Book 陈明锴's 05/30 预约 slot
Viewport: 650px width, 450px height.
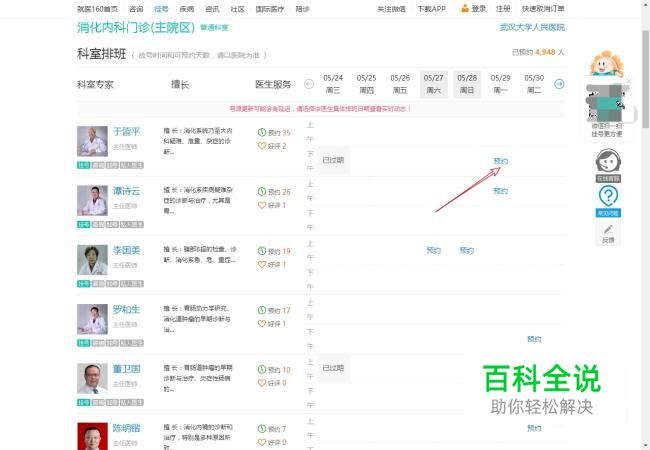click(x=534, y=428)
